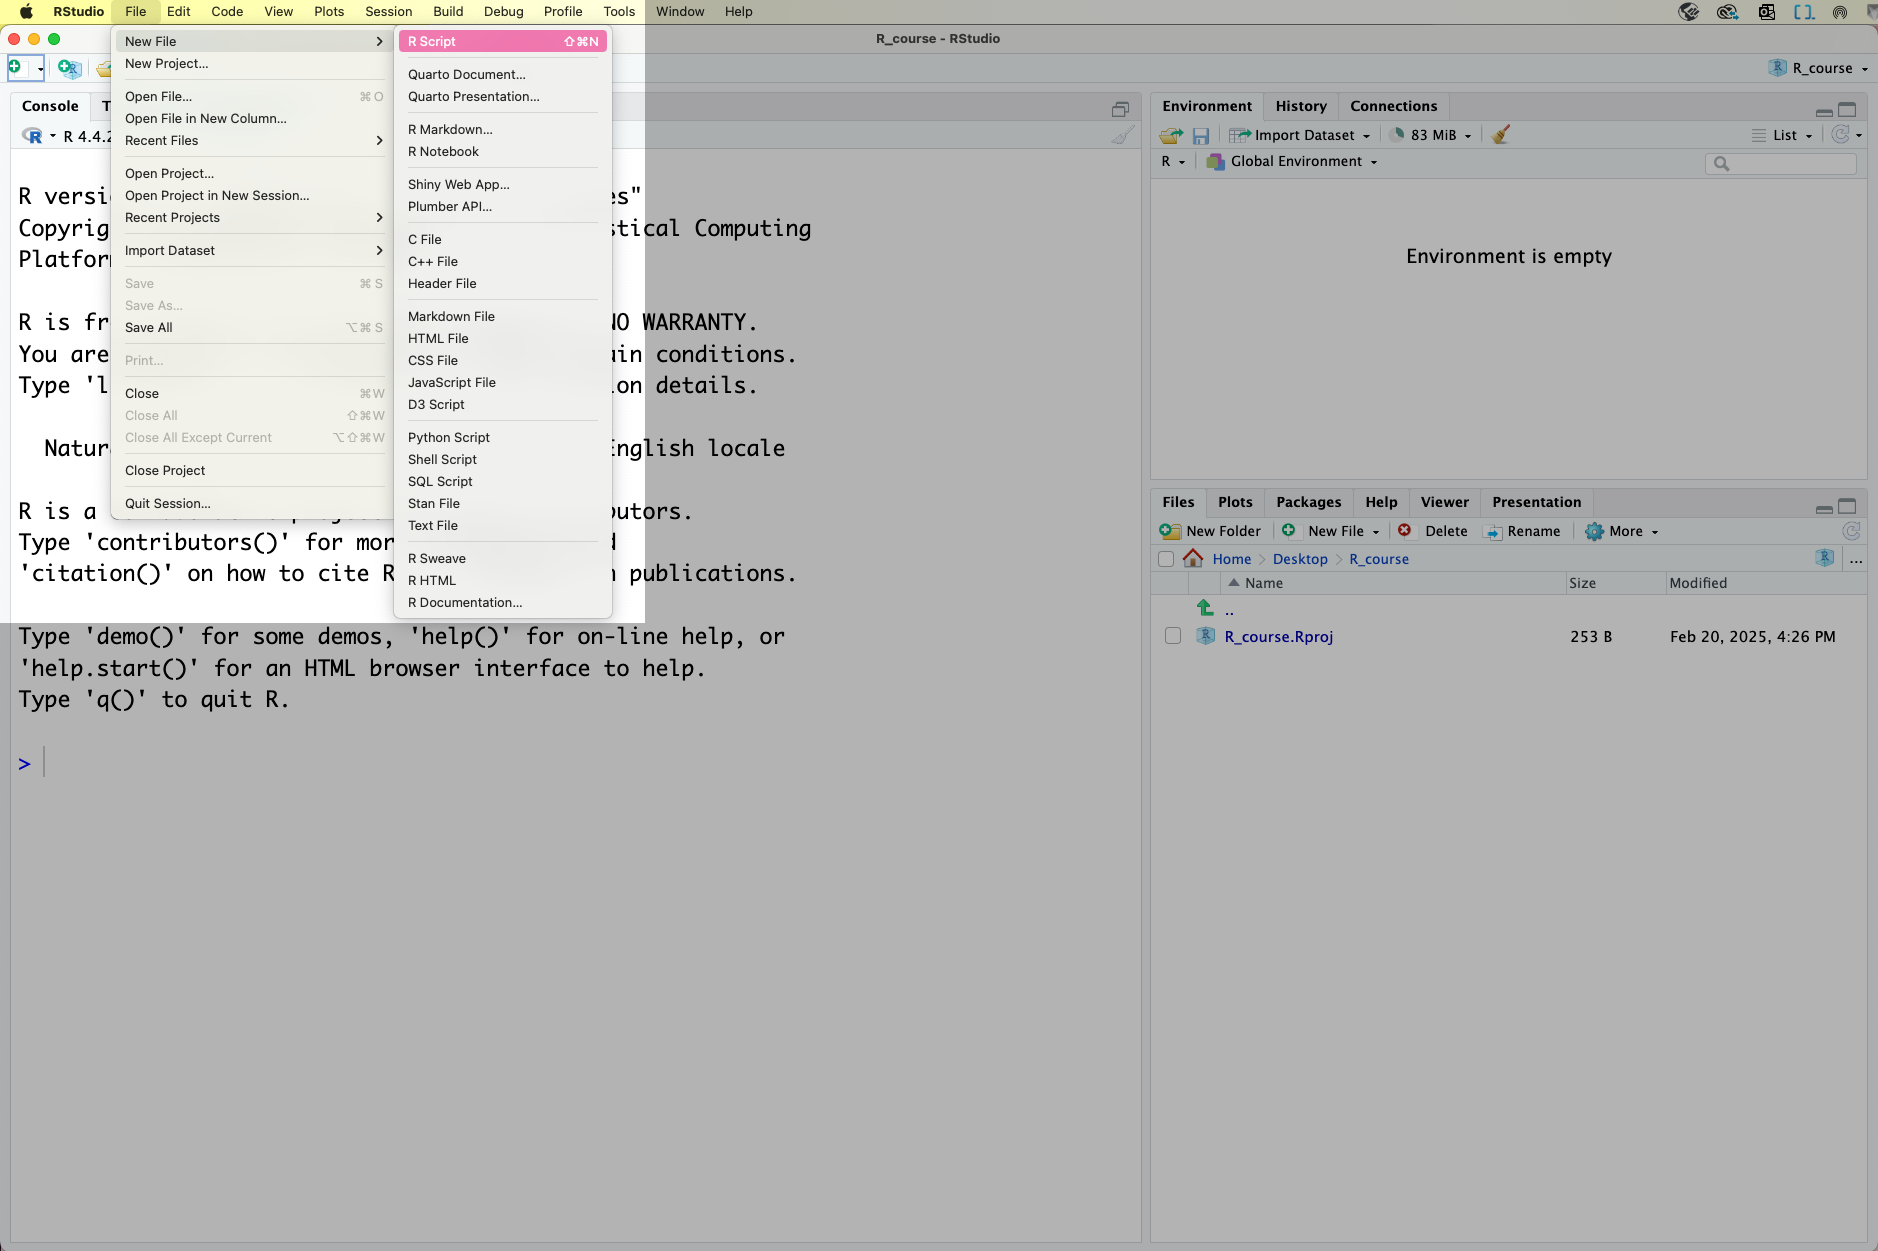The width and height of the screenshot is (1878, 1251).
Task: Expand the Recent Projects submenu
Action: point(253,217)
